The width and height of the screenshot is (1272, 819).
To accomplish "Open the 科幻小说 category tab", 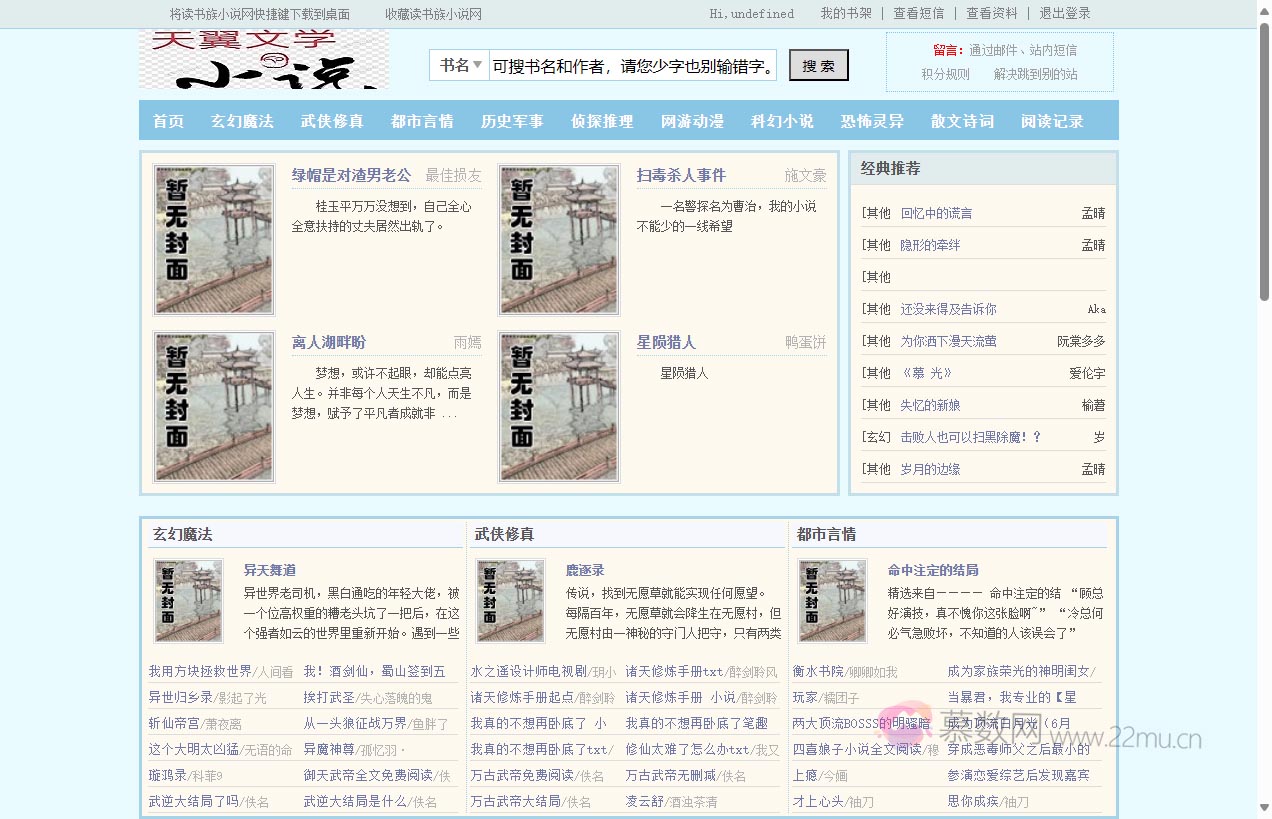I will tap(781, 120).
